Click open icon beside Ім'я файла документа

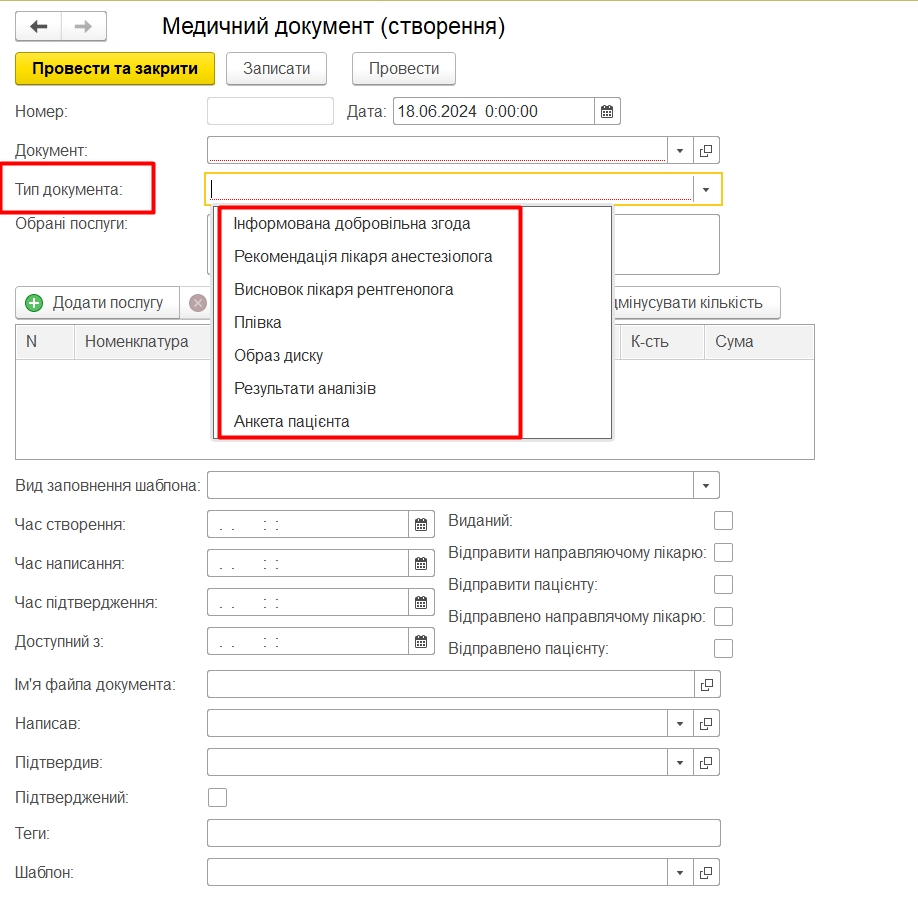coord(706,684)
